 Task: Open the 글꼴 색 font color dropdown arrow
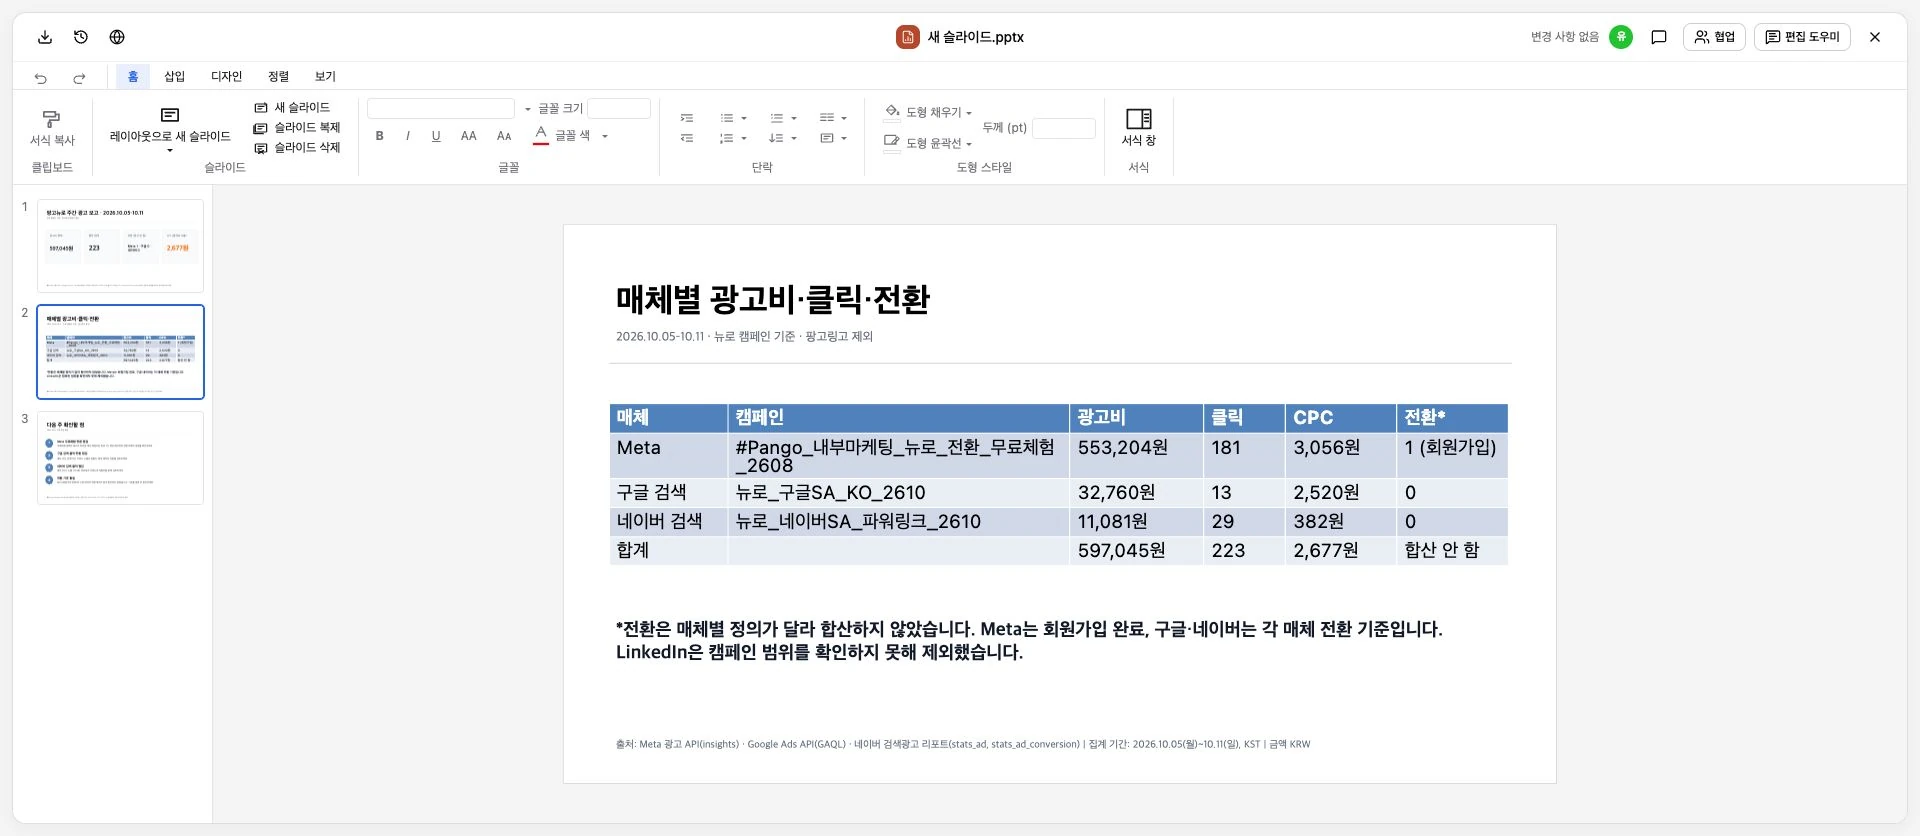point(605,136)
